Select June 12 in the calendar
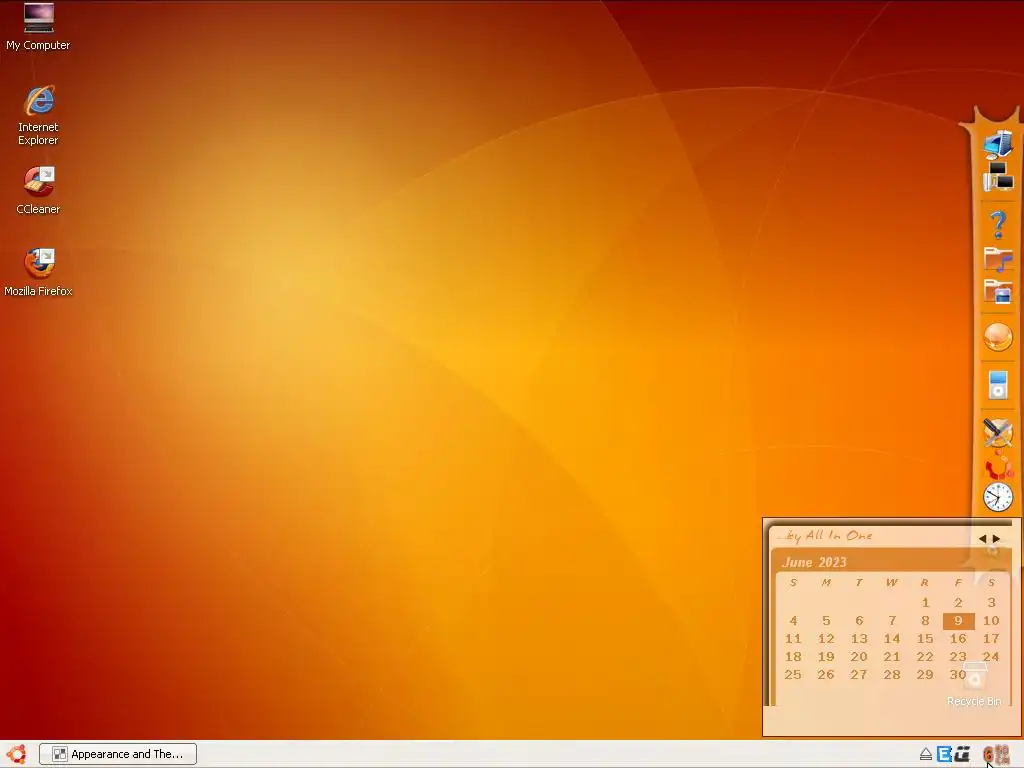This screenshot has width=1024, height=768. [826, 639]
